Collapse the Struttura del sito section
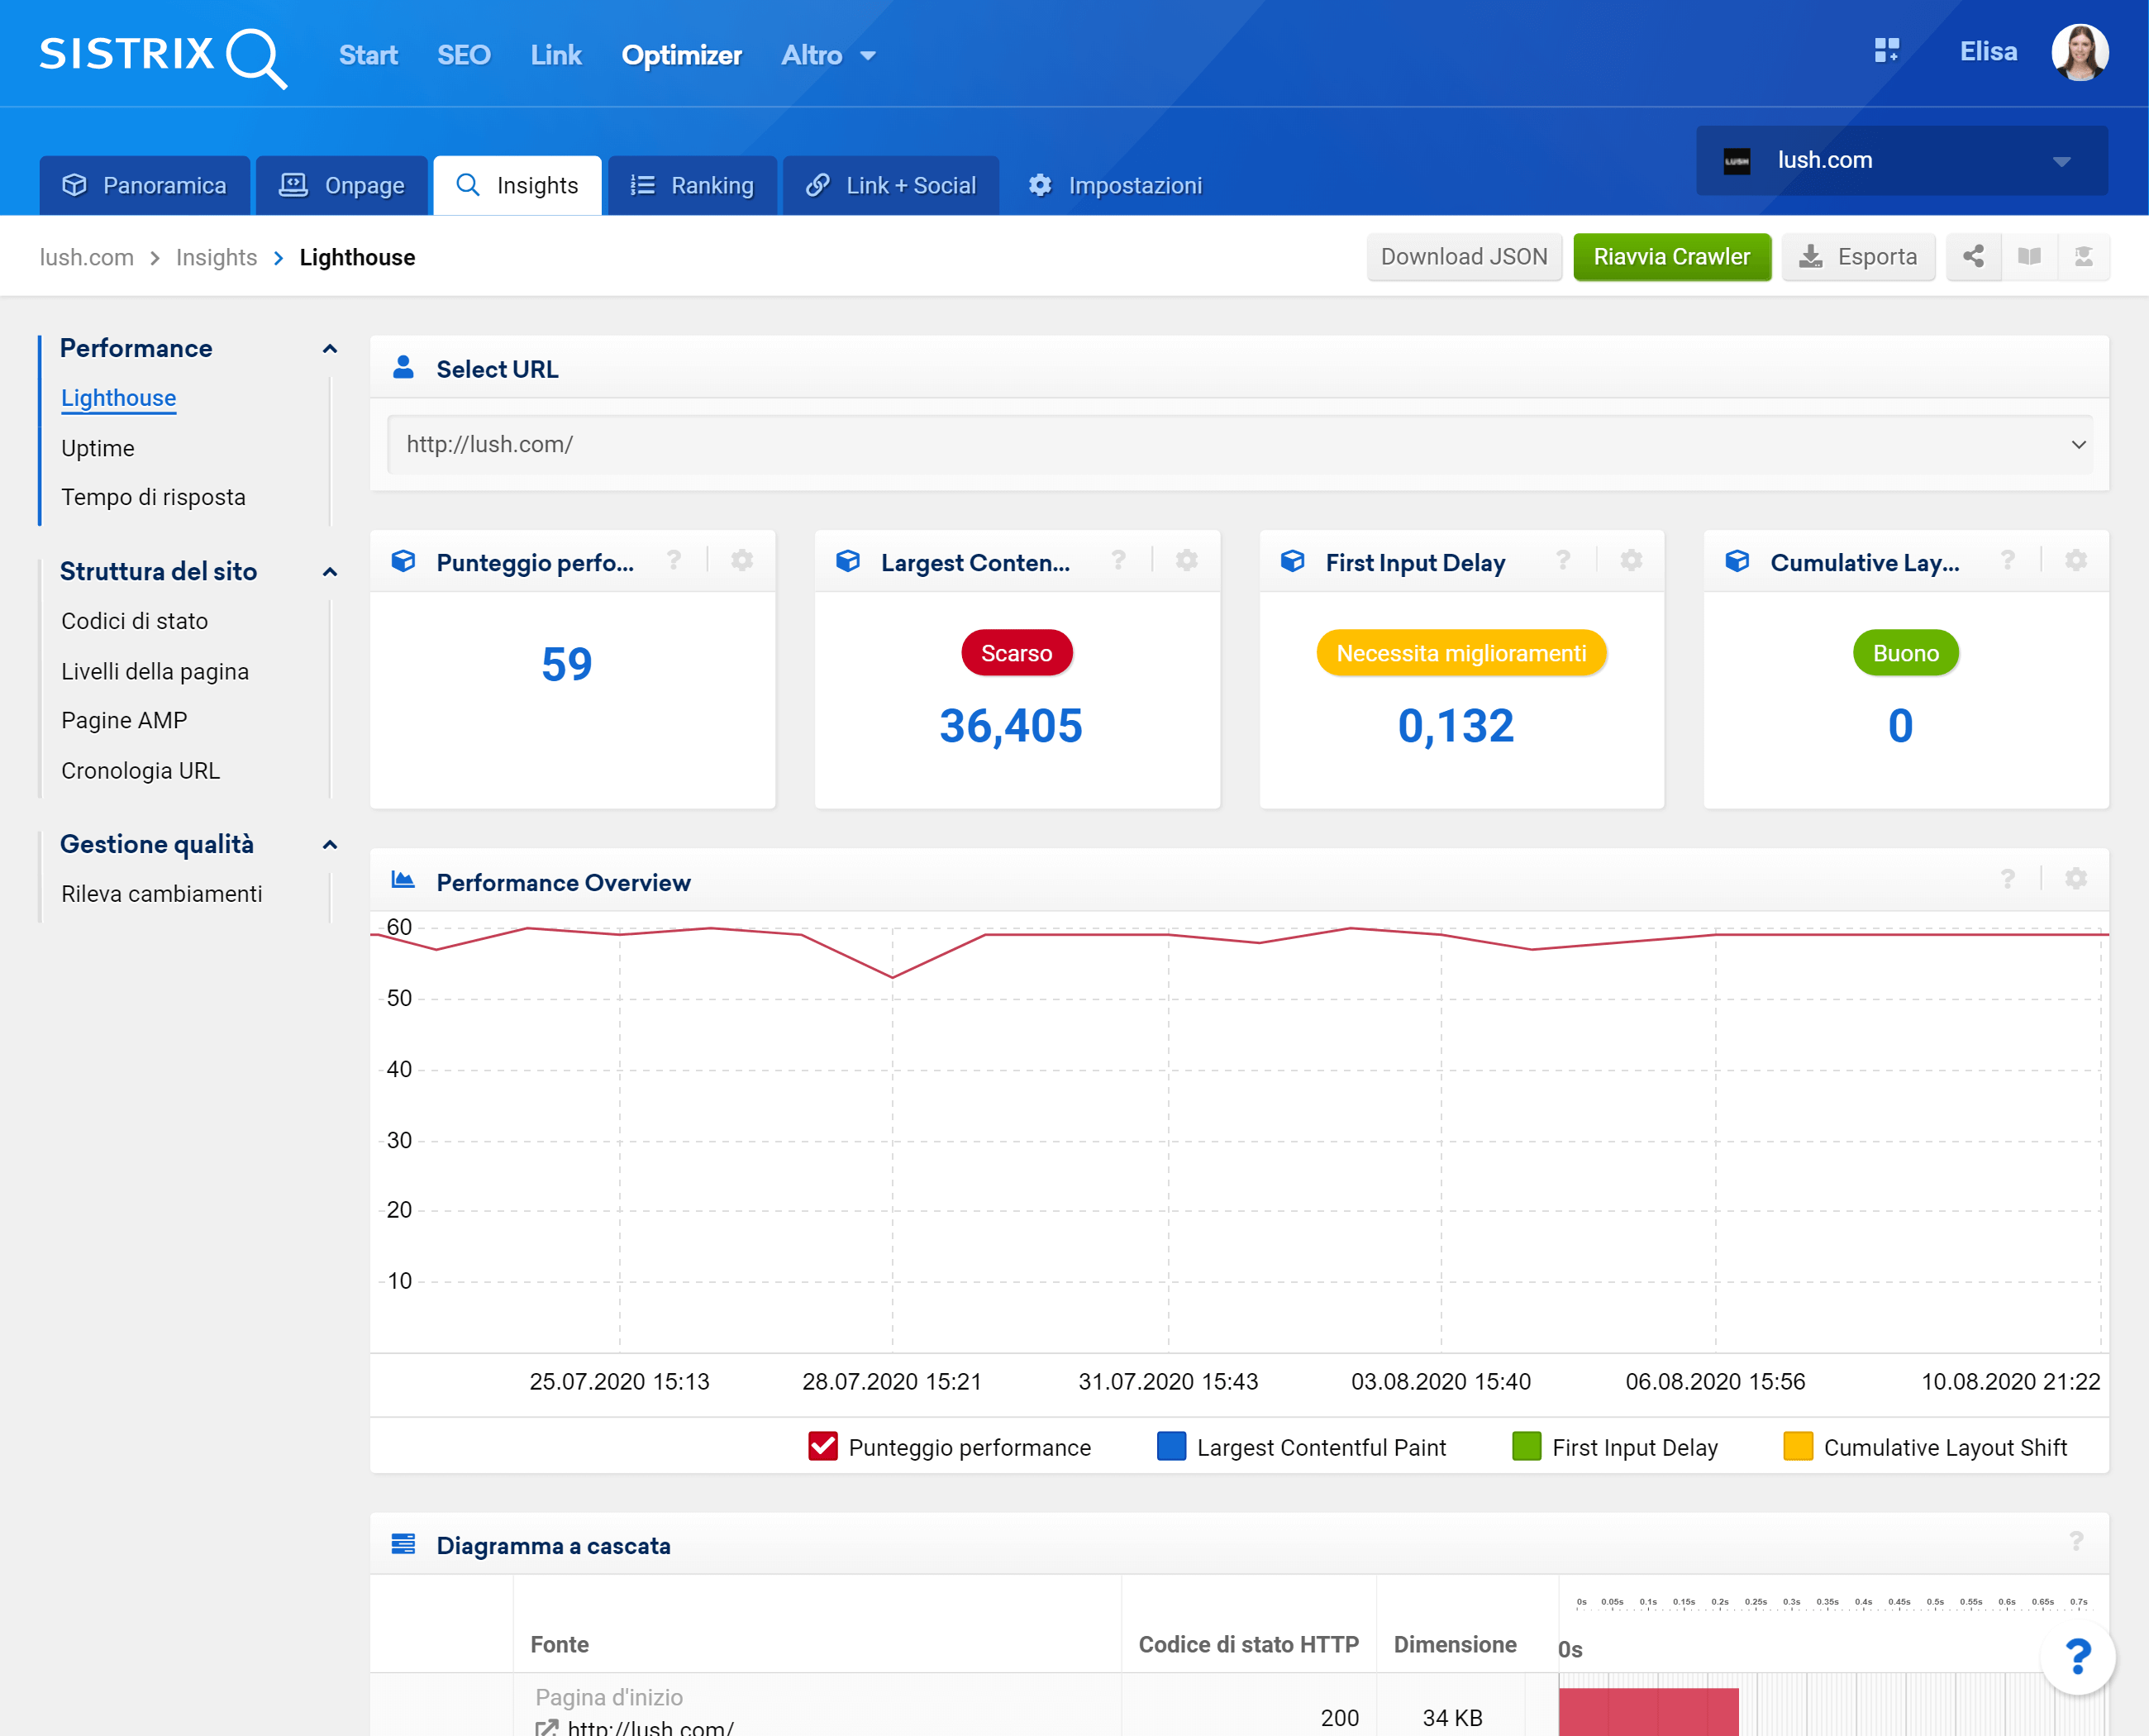Viewport: 2149px width, 1736px height. coord(329,572)
